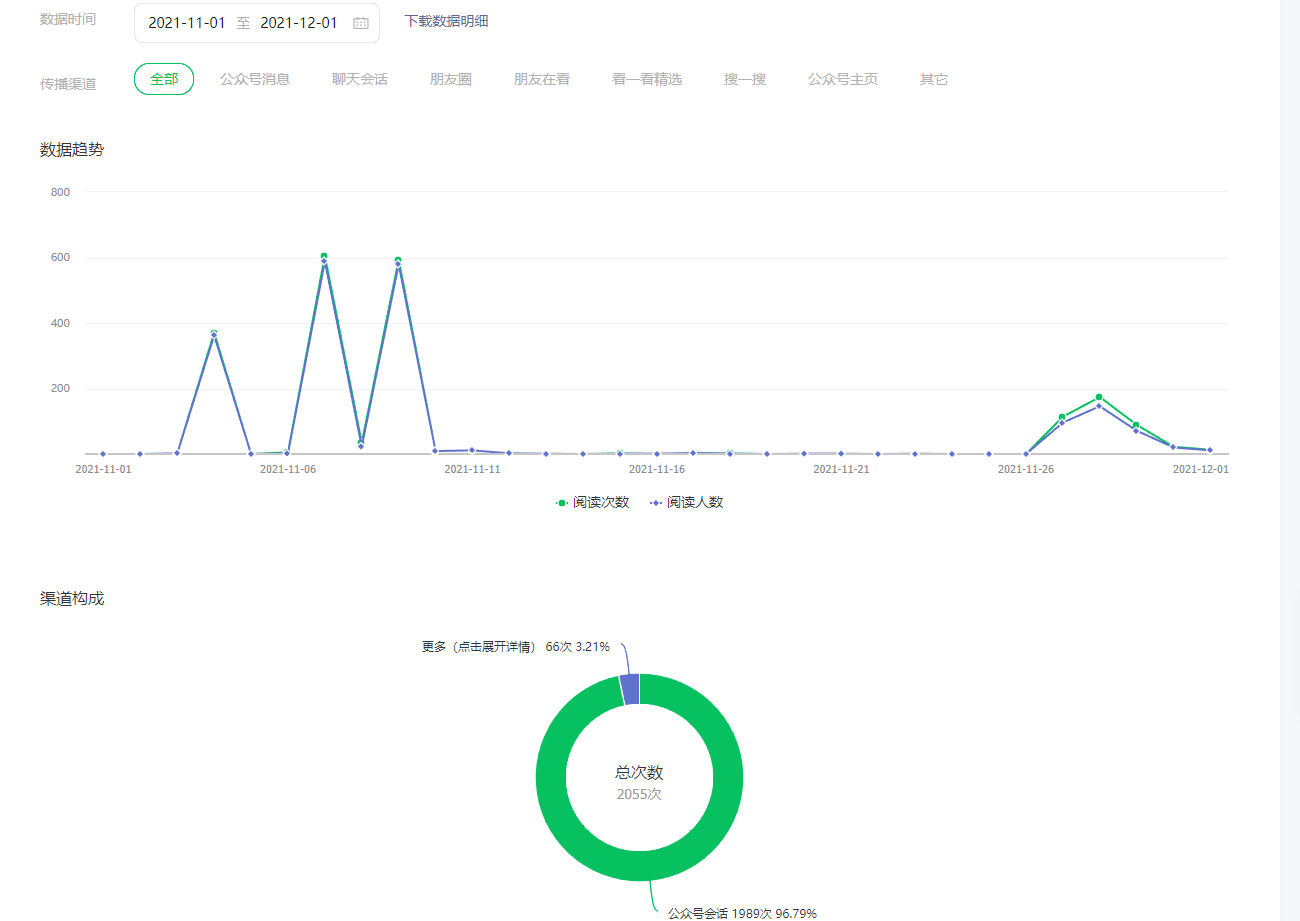Click start date 2021-11-01 field

[x=187, y=23]
